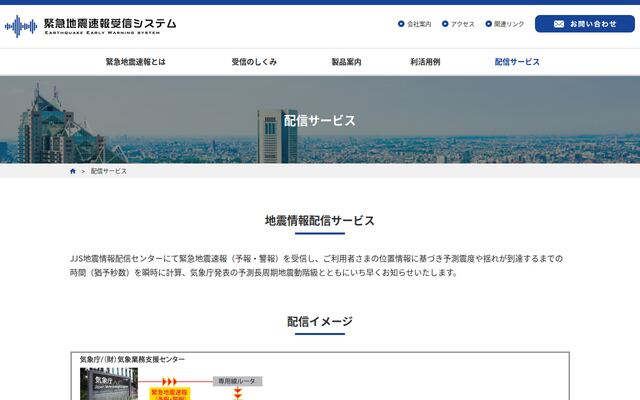Click the envelope icon in お問い合わせ button

tap(559, 24)
